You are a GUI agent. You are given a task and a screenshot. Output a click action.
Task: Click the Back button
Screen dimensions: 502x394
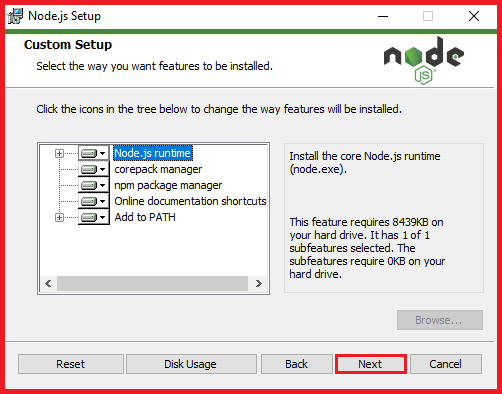tap(297, 364)
